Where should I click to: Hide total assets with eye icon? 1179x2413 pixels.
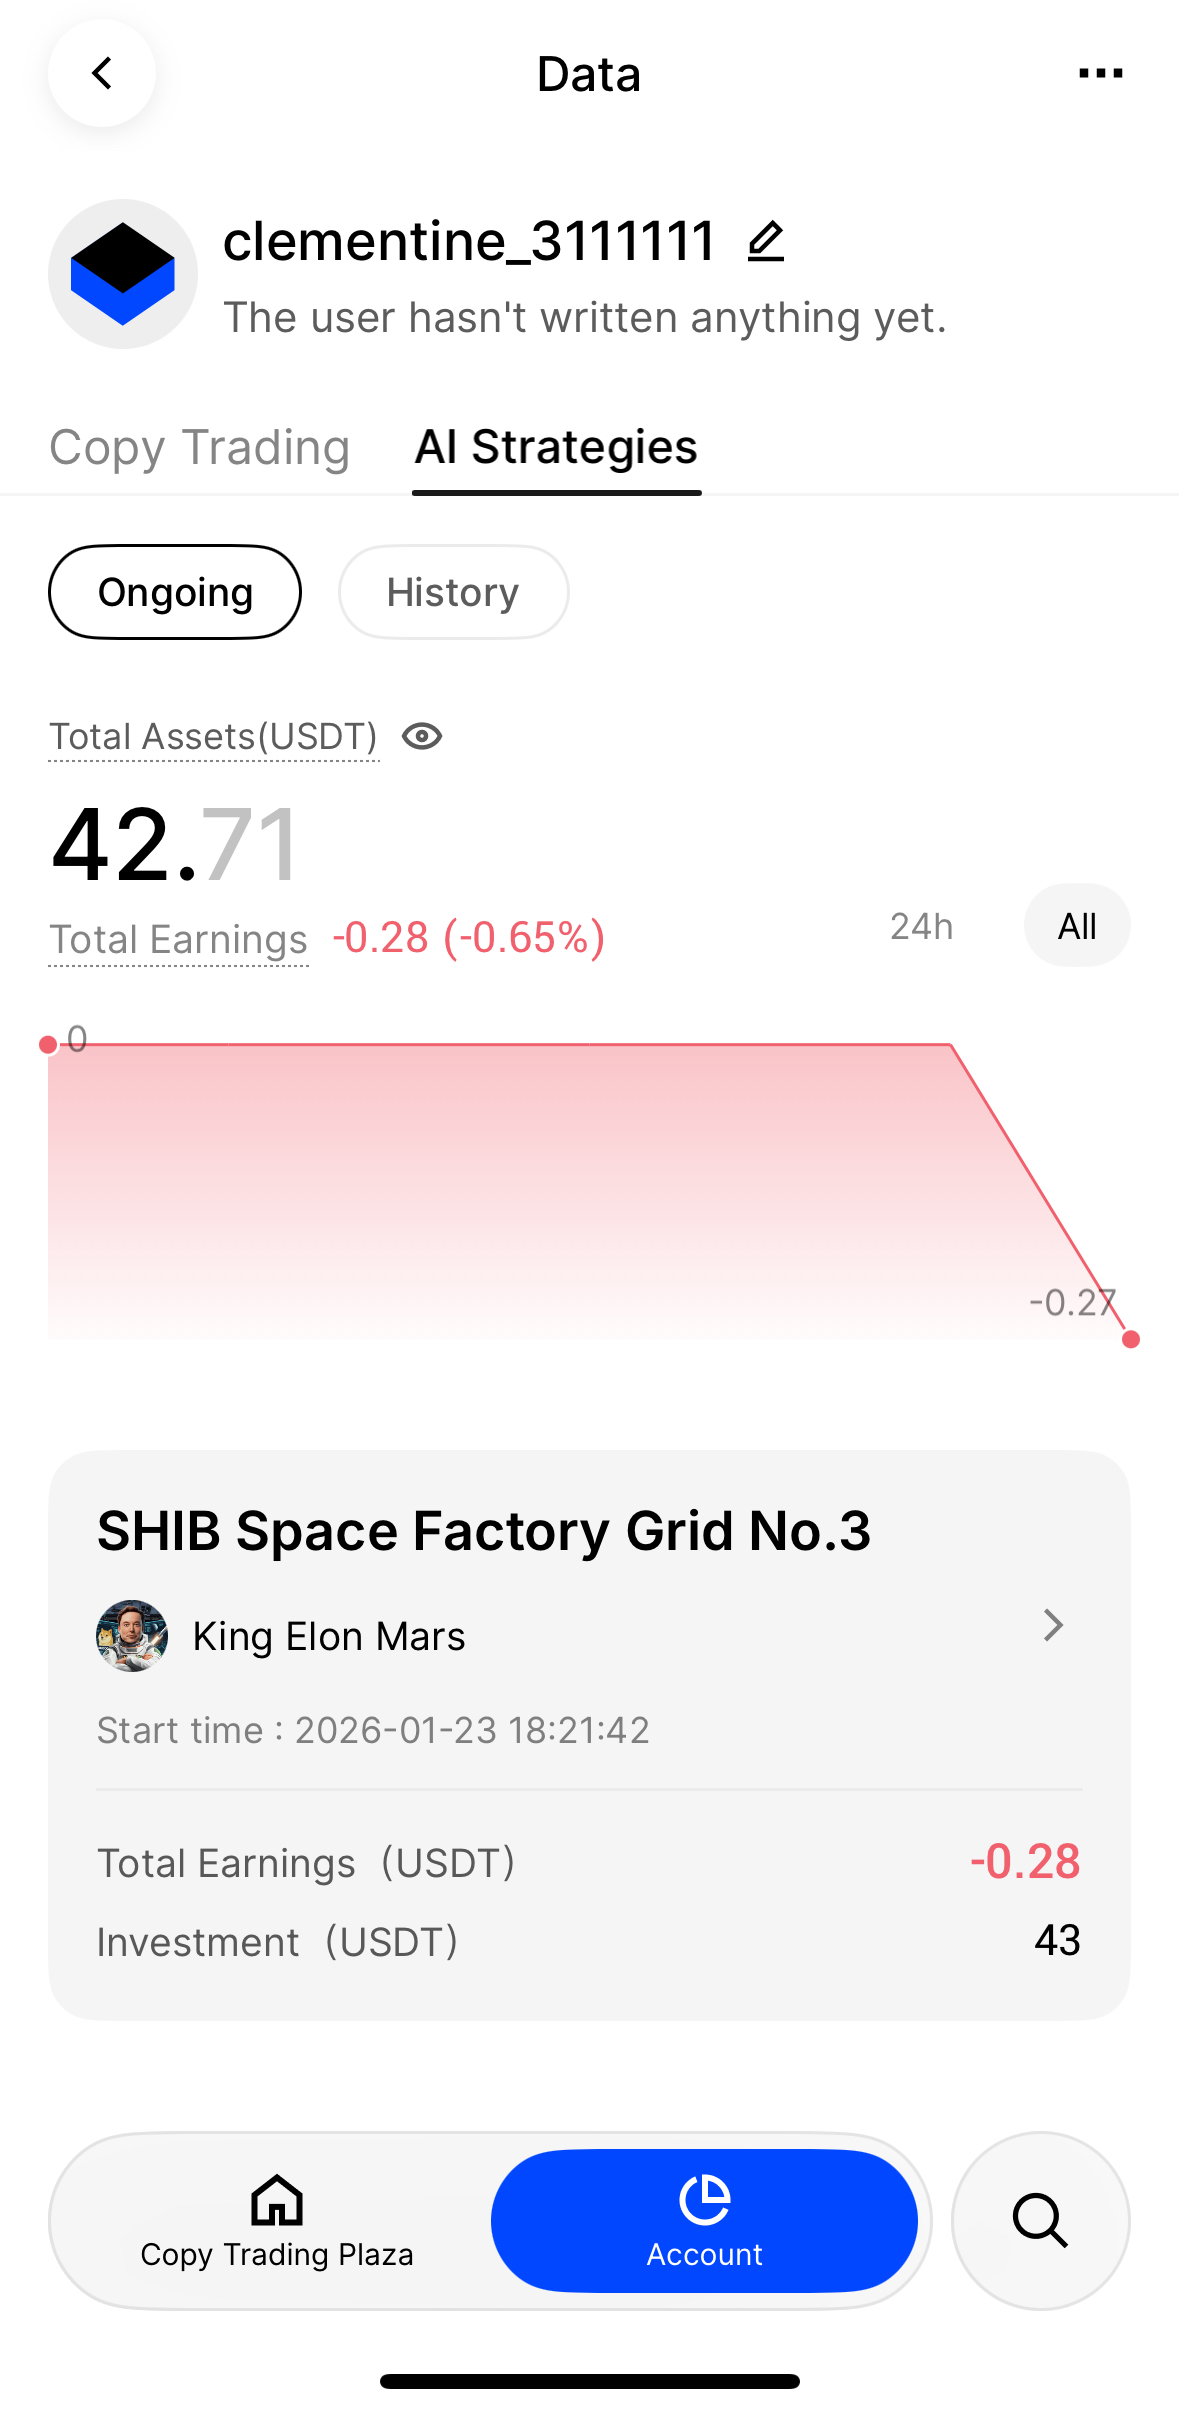click(422, 737)
